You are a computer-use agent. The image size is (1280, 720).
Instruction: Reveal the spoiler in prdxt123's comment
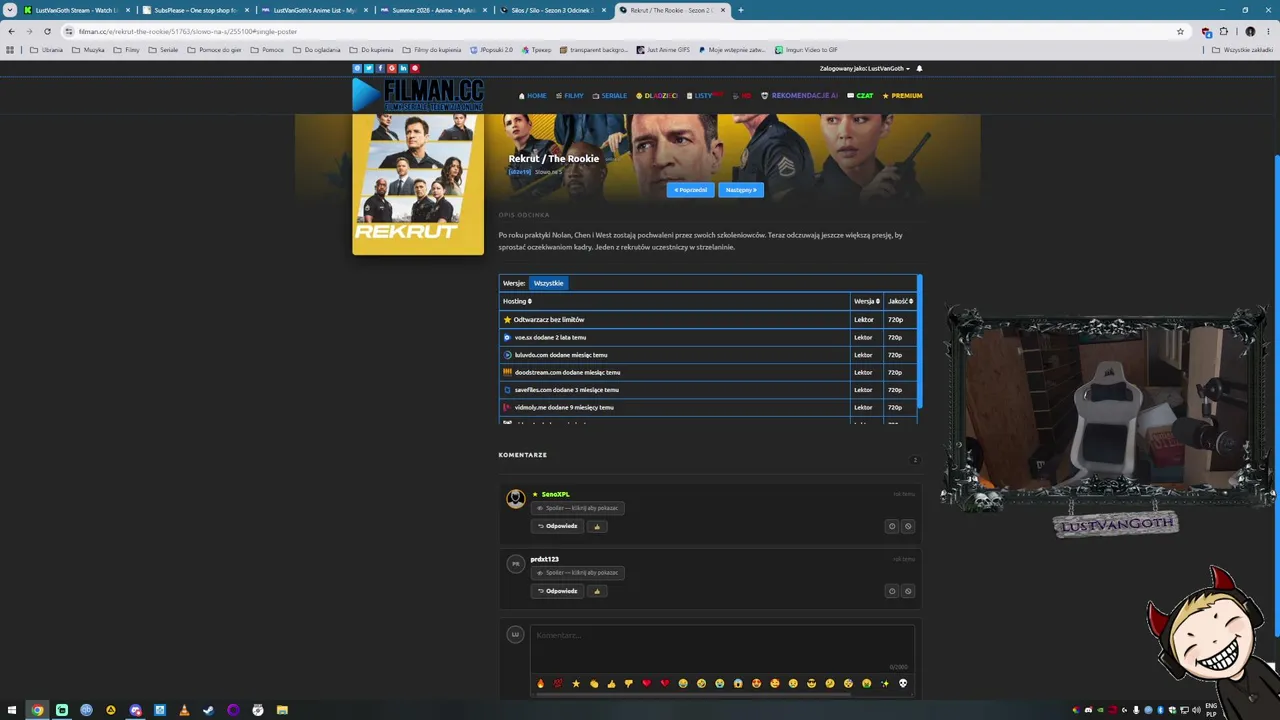[x=578, y=573]
